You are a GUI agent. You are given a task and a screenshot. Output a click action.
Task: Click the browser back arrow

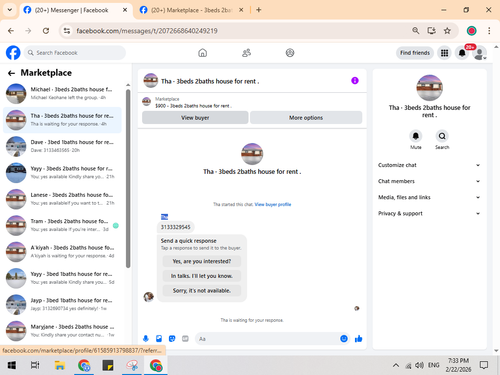coord(11,31)
